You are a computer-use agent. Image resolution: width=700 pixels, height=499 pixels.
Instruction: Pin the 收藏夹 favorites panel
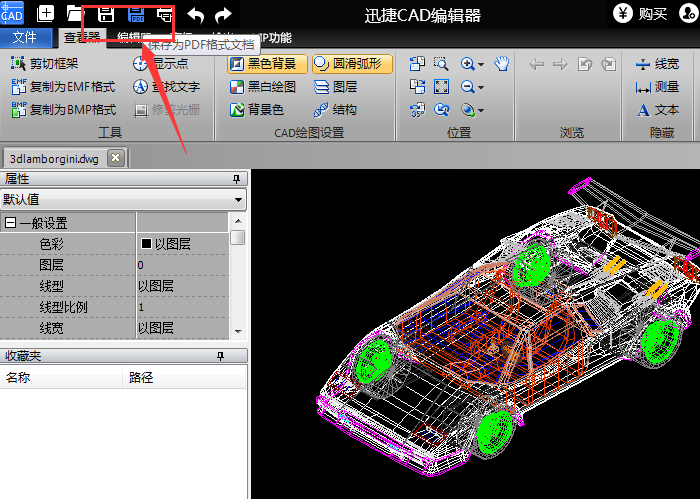237,356
